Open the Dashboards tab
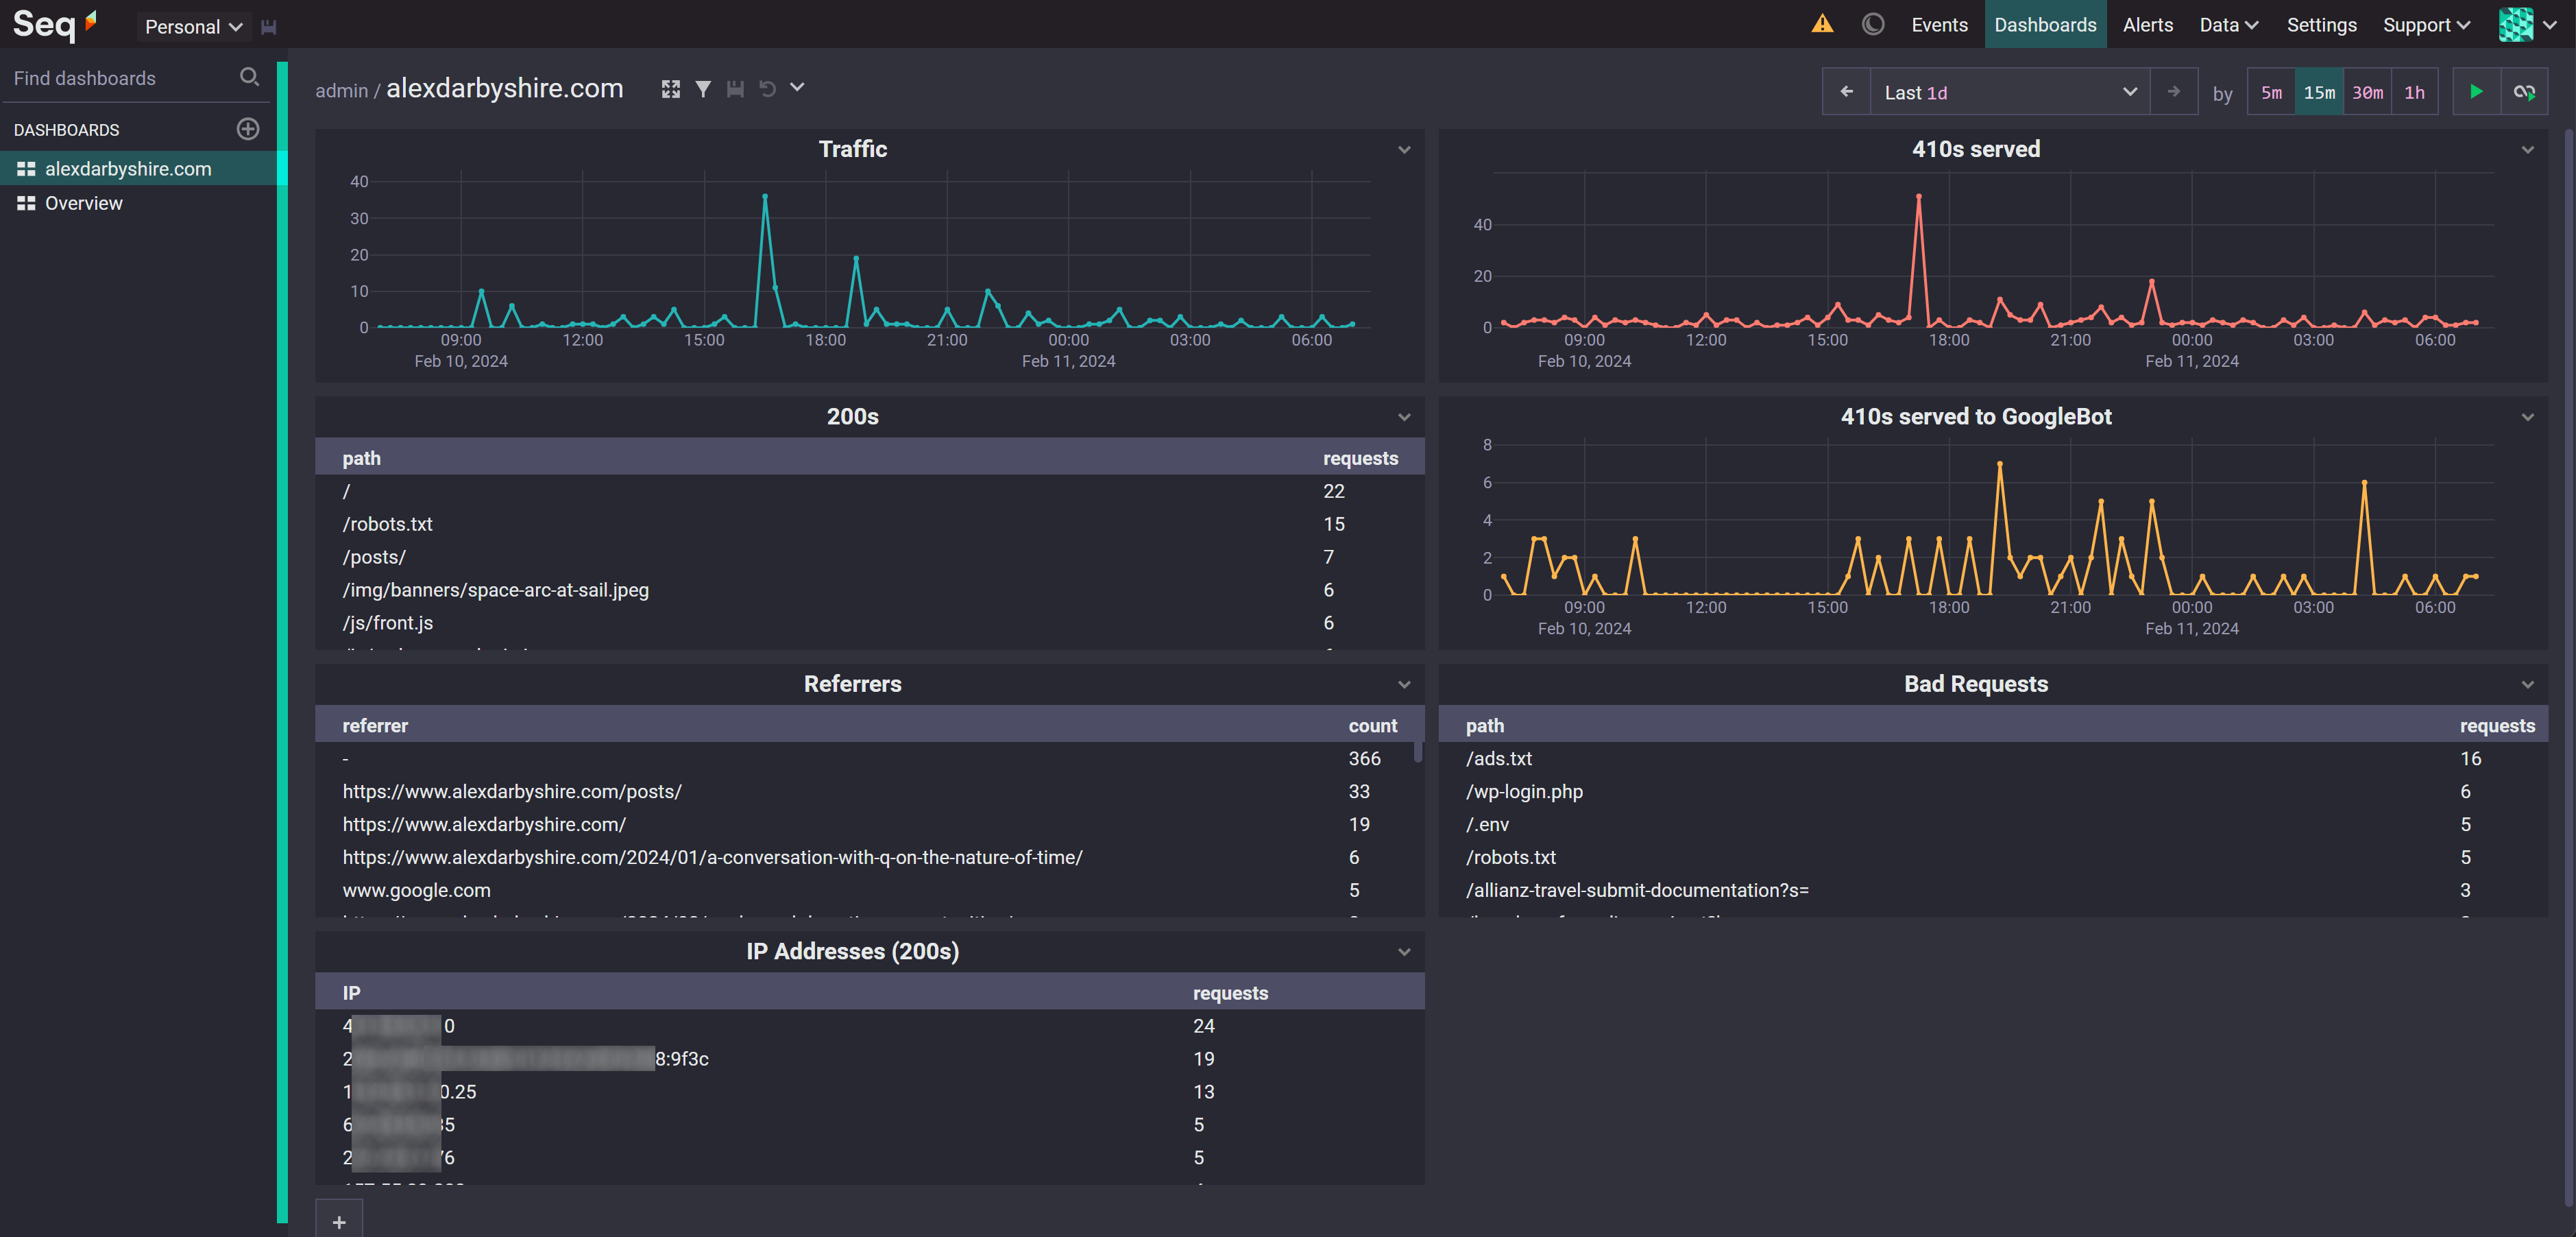This screenshot has height=1237, width=2576. (2045, 25)
